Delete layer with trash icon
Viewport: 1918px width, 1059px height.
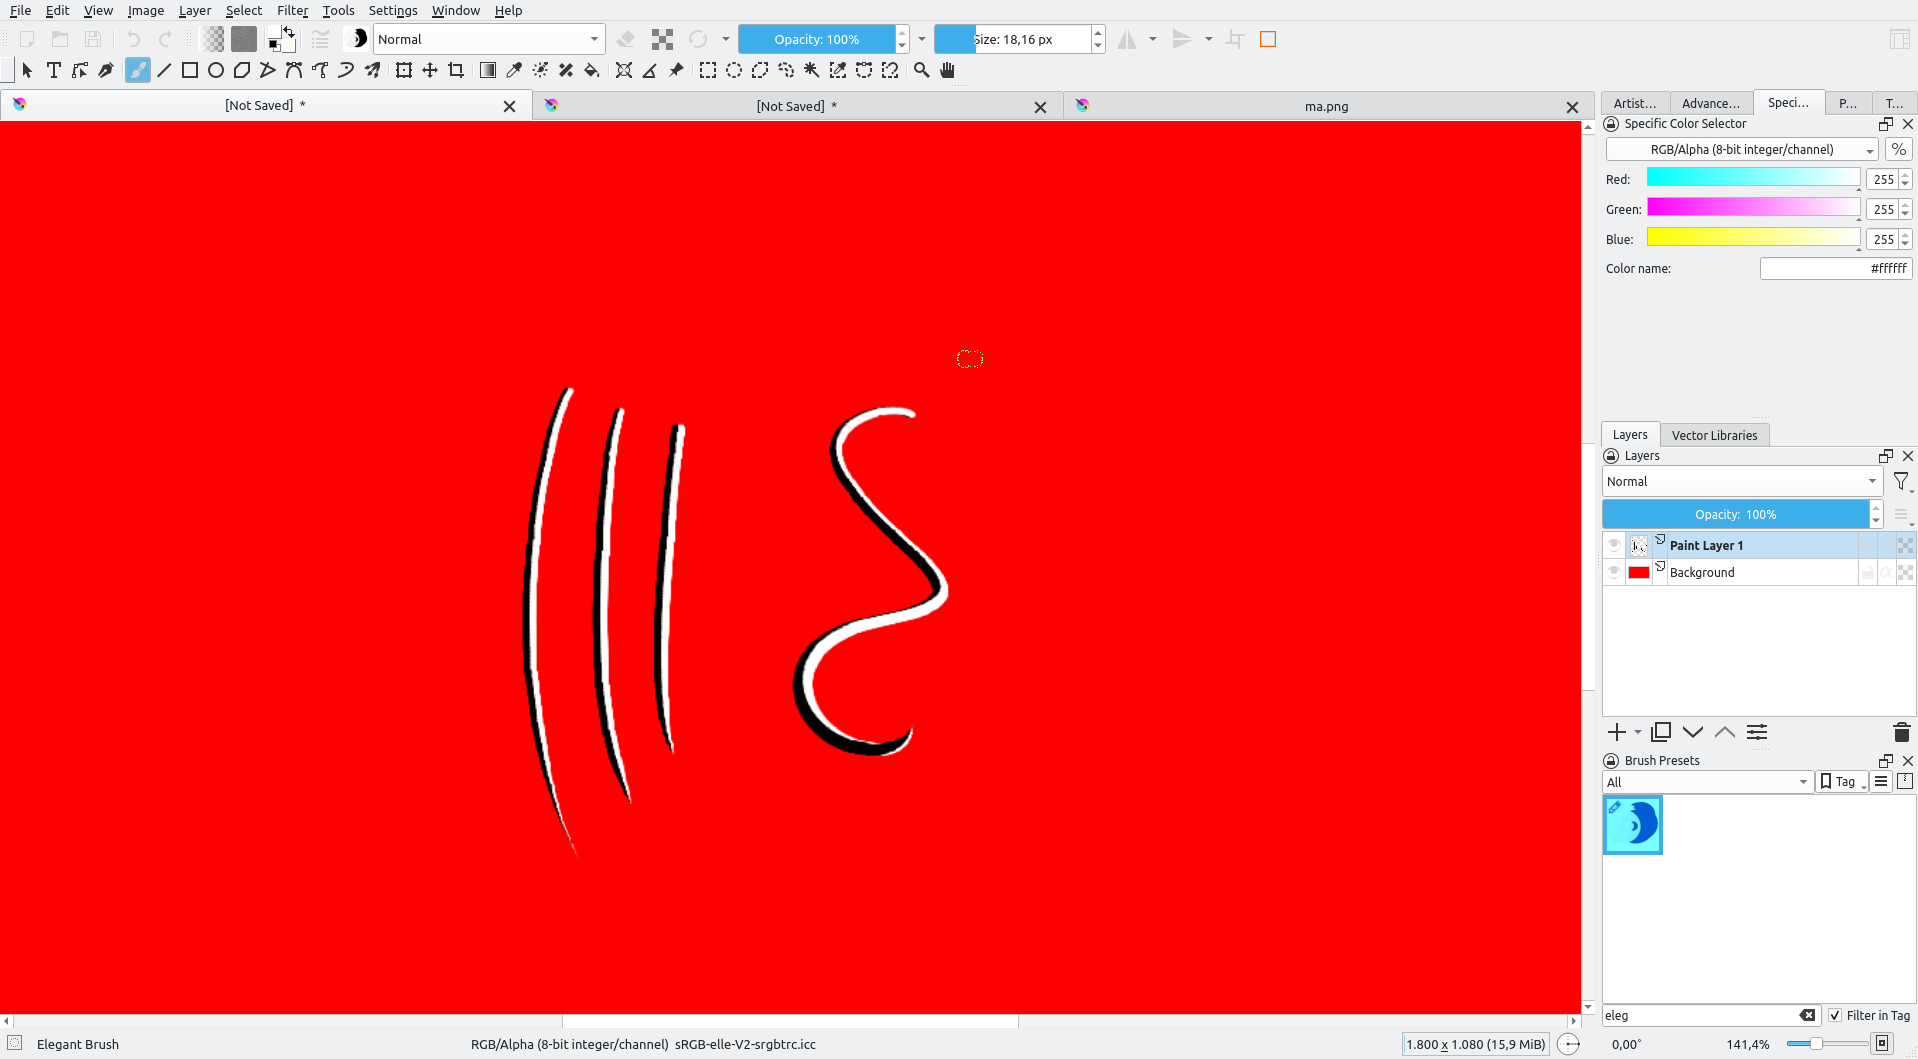pos(1901,732)
